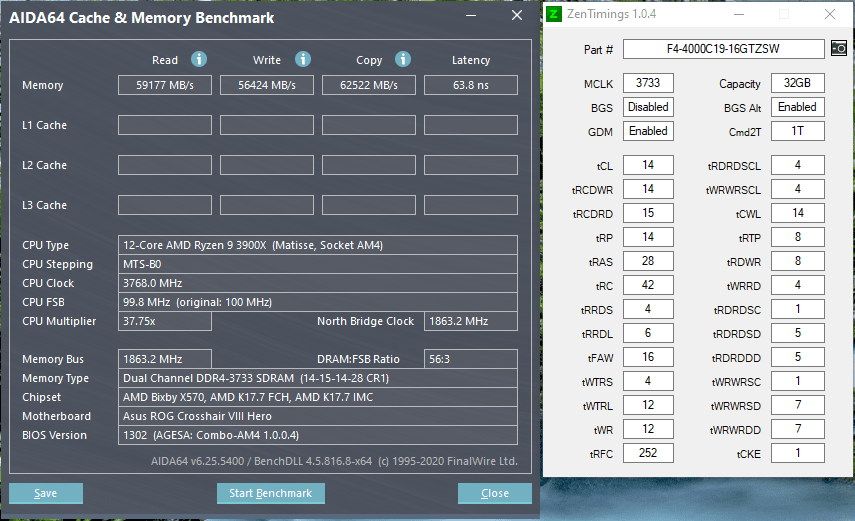Image resolution: width=855 pixels, height=521 pixels.
Task: Click the empty L3 Cache Latency field
Action: click(x=471, y=205)
